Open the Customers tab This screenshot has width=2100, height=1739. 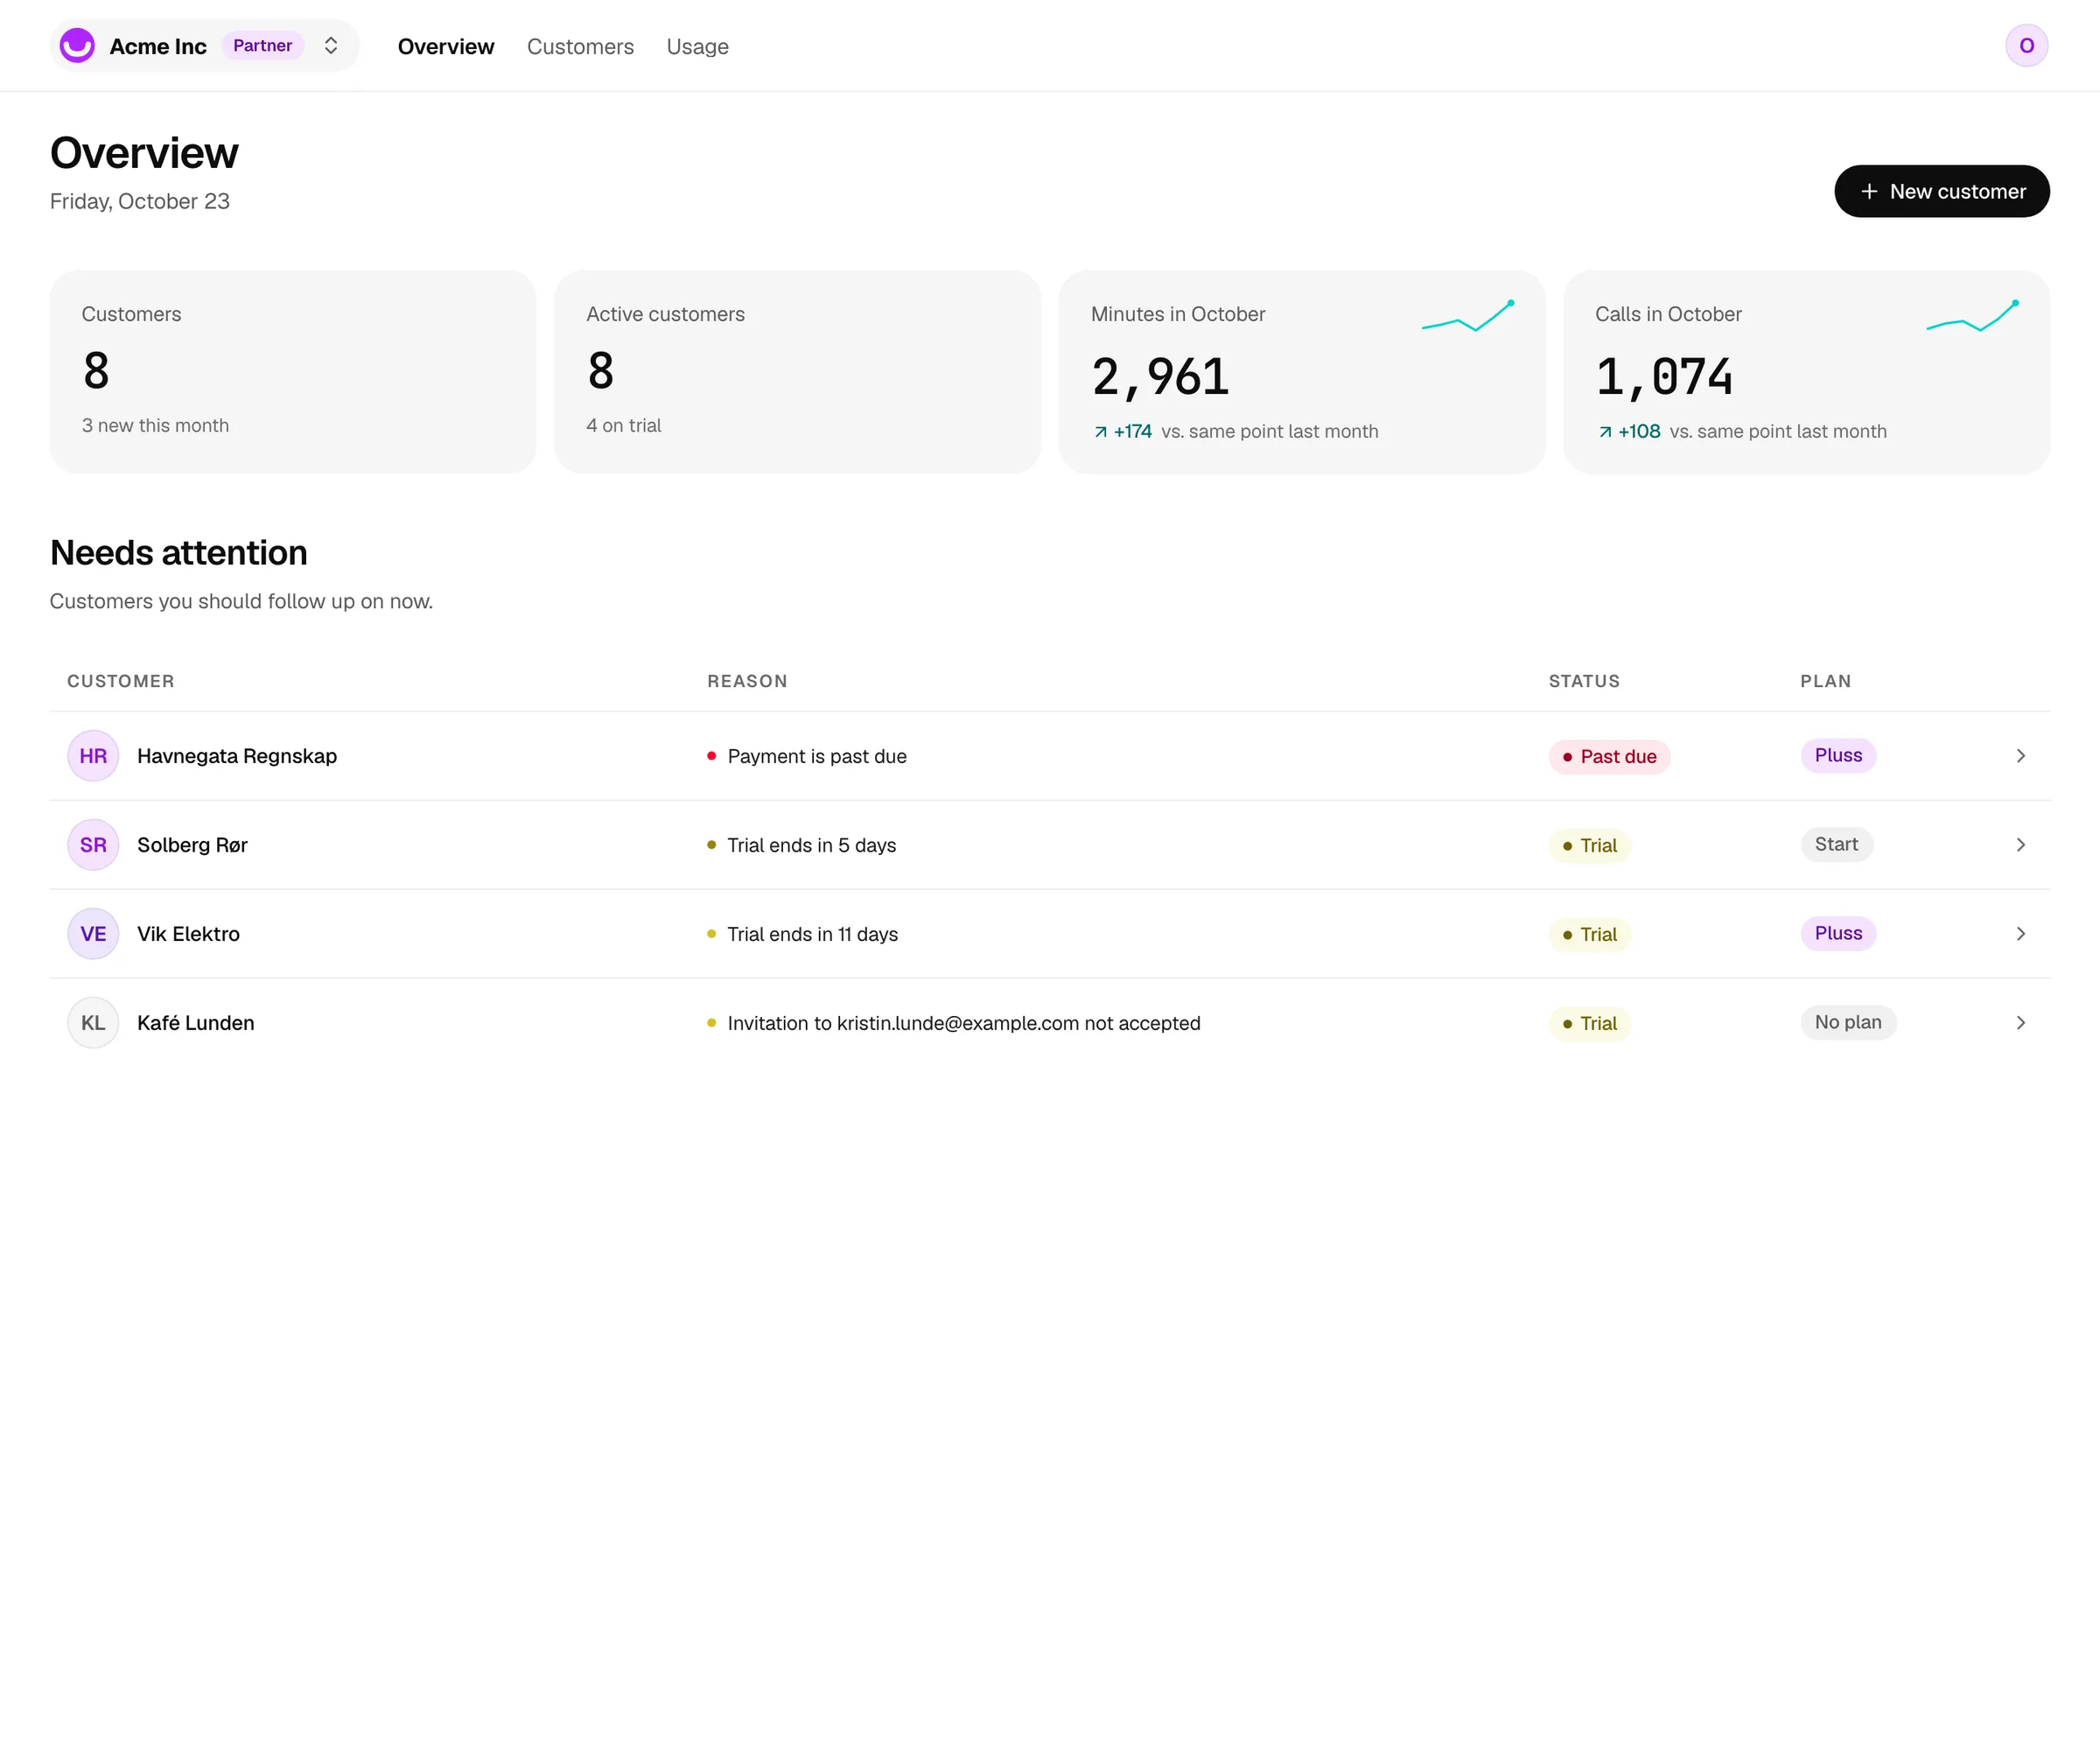pos(580,47)
